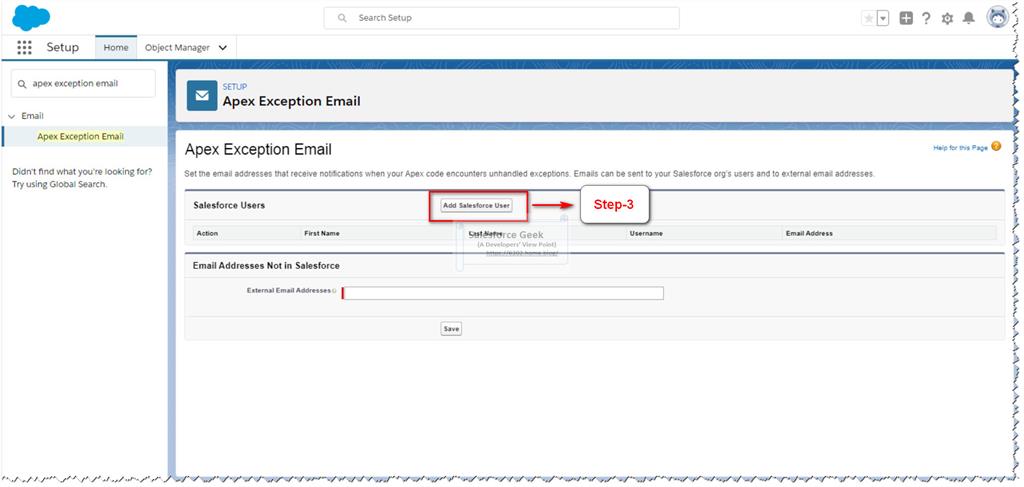
Task: Click the Add Salesforce User button
Action: [x=477, y=205]
